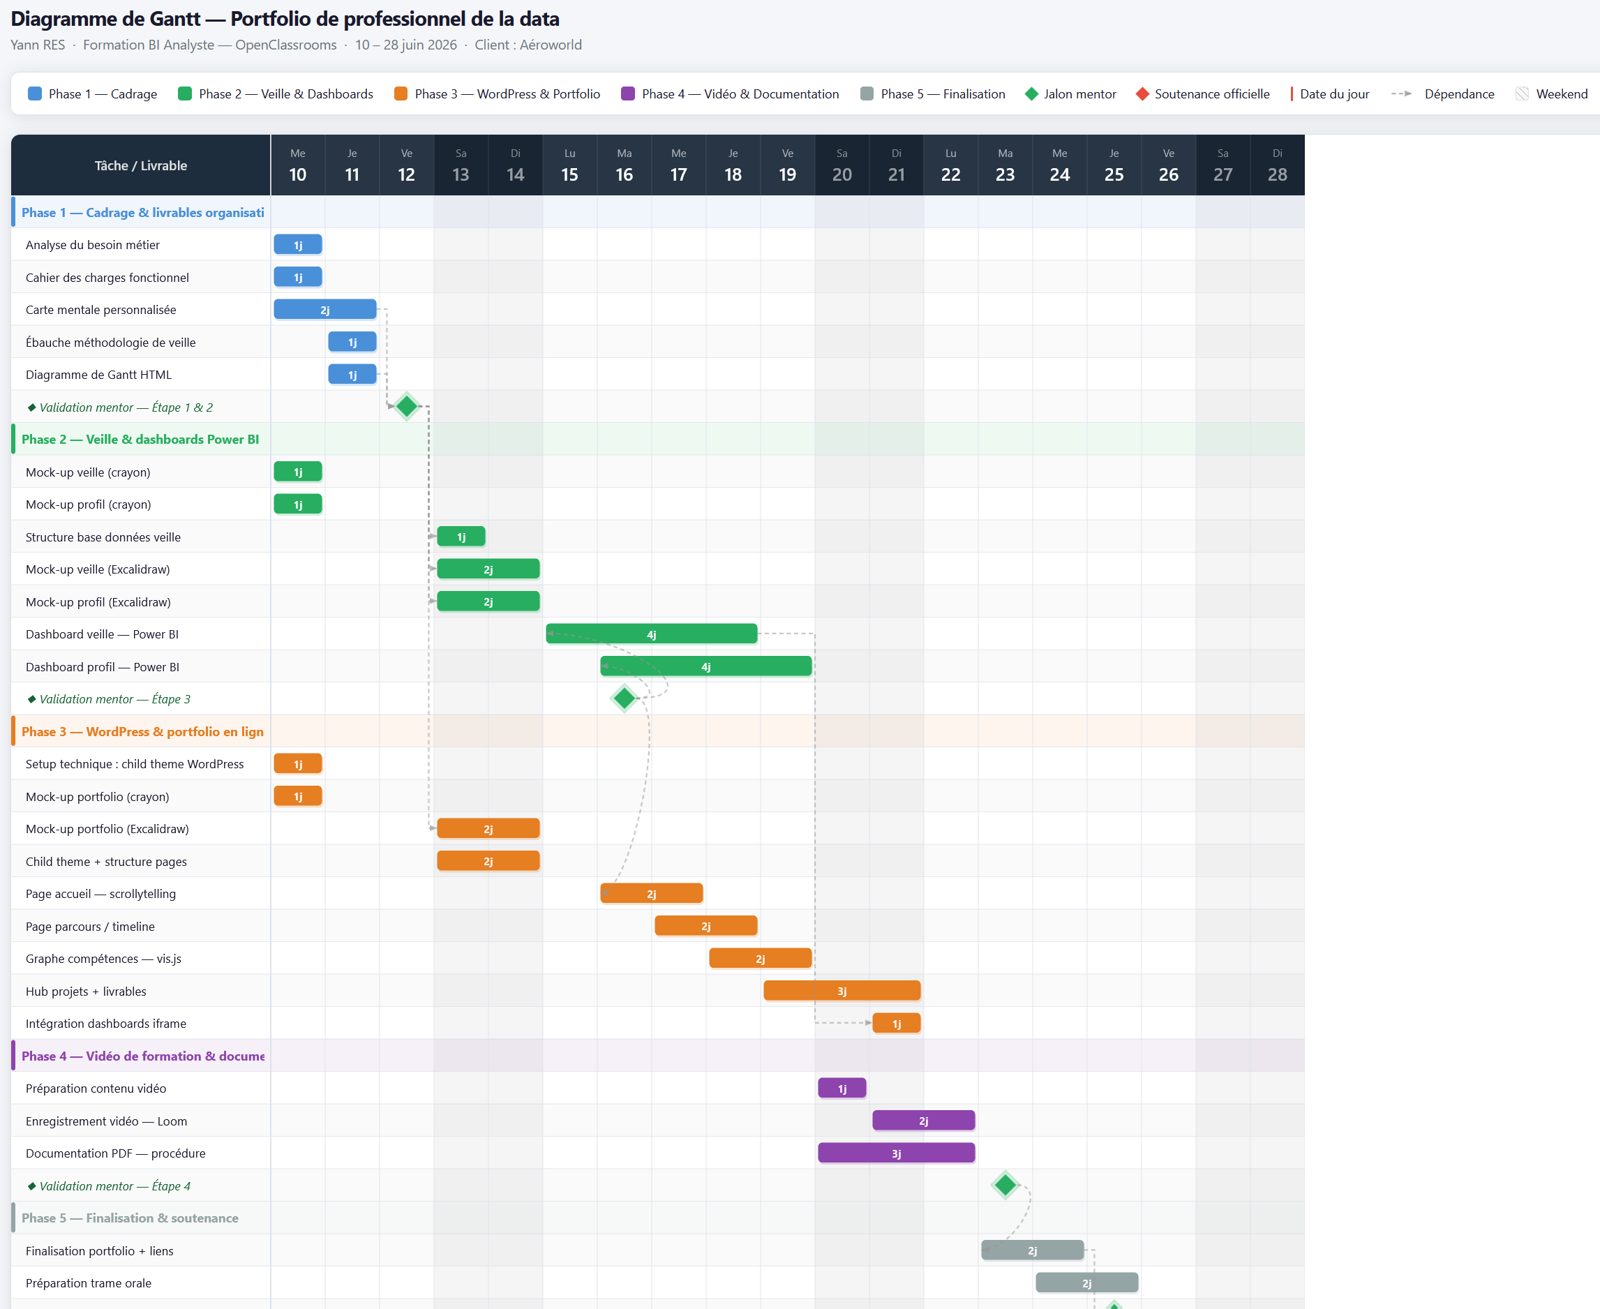Select the Dashboard veille Power BI 4j bar
The width and height of the screenshot is (1600, 1309).
click(x=651, y=634)
